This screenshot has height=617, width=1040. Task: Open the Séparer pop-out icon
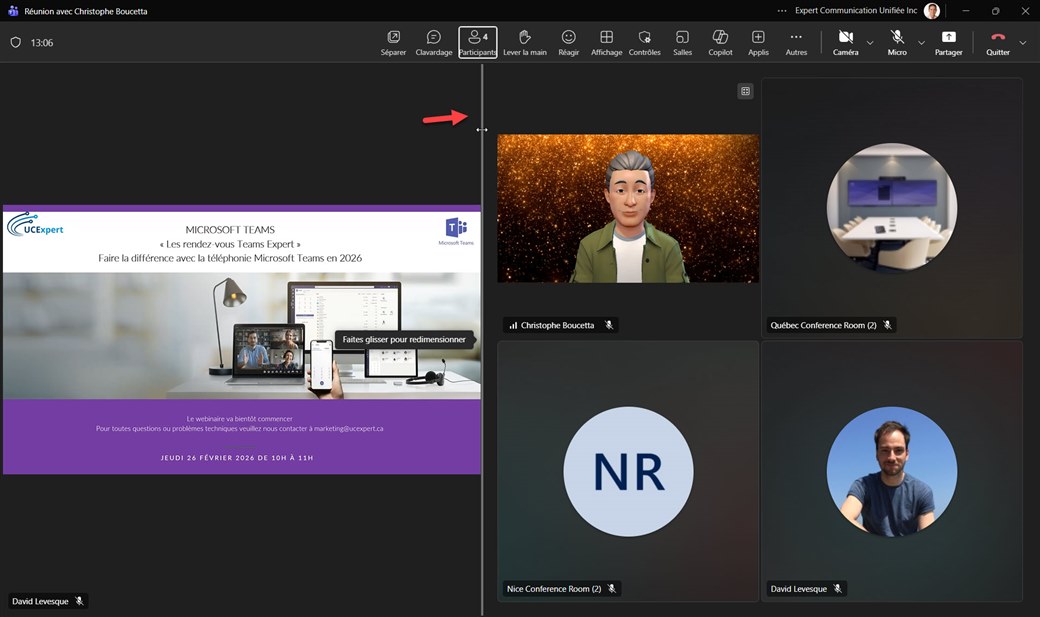coord(393,42)
